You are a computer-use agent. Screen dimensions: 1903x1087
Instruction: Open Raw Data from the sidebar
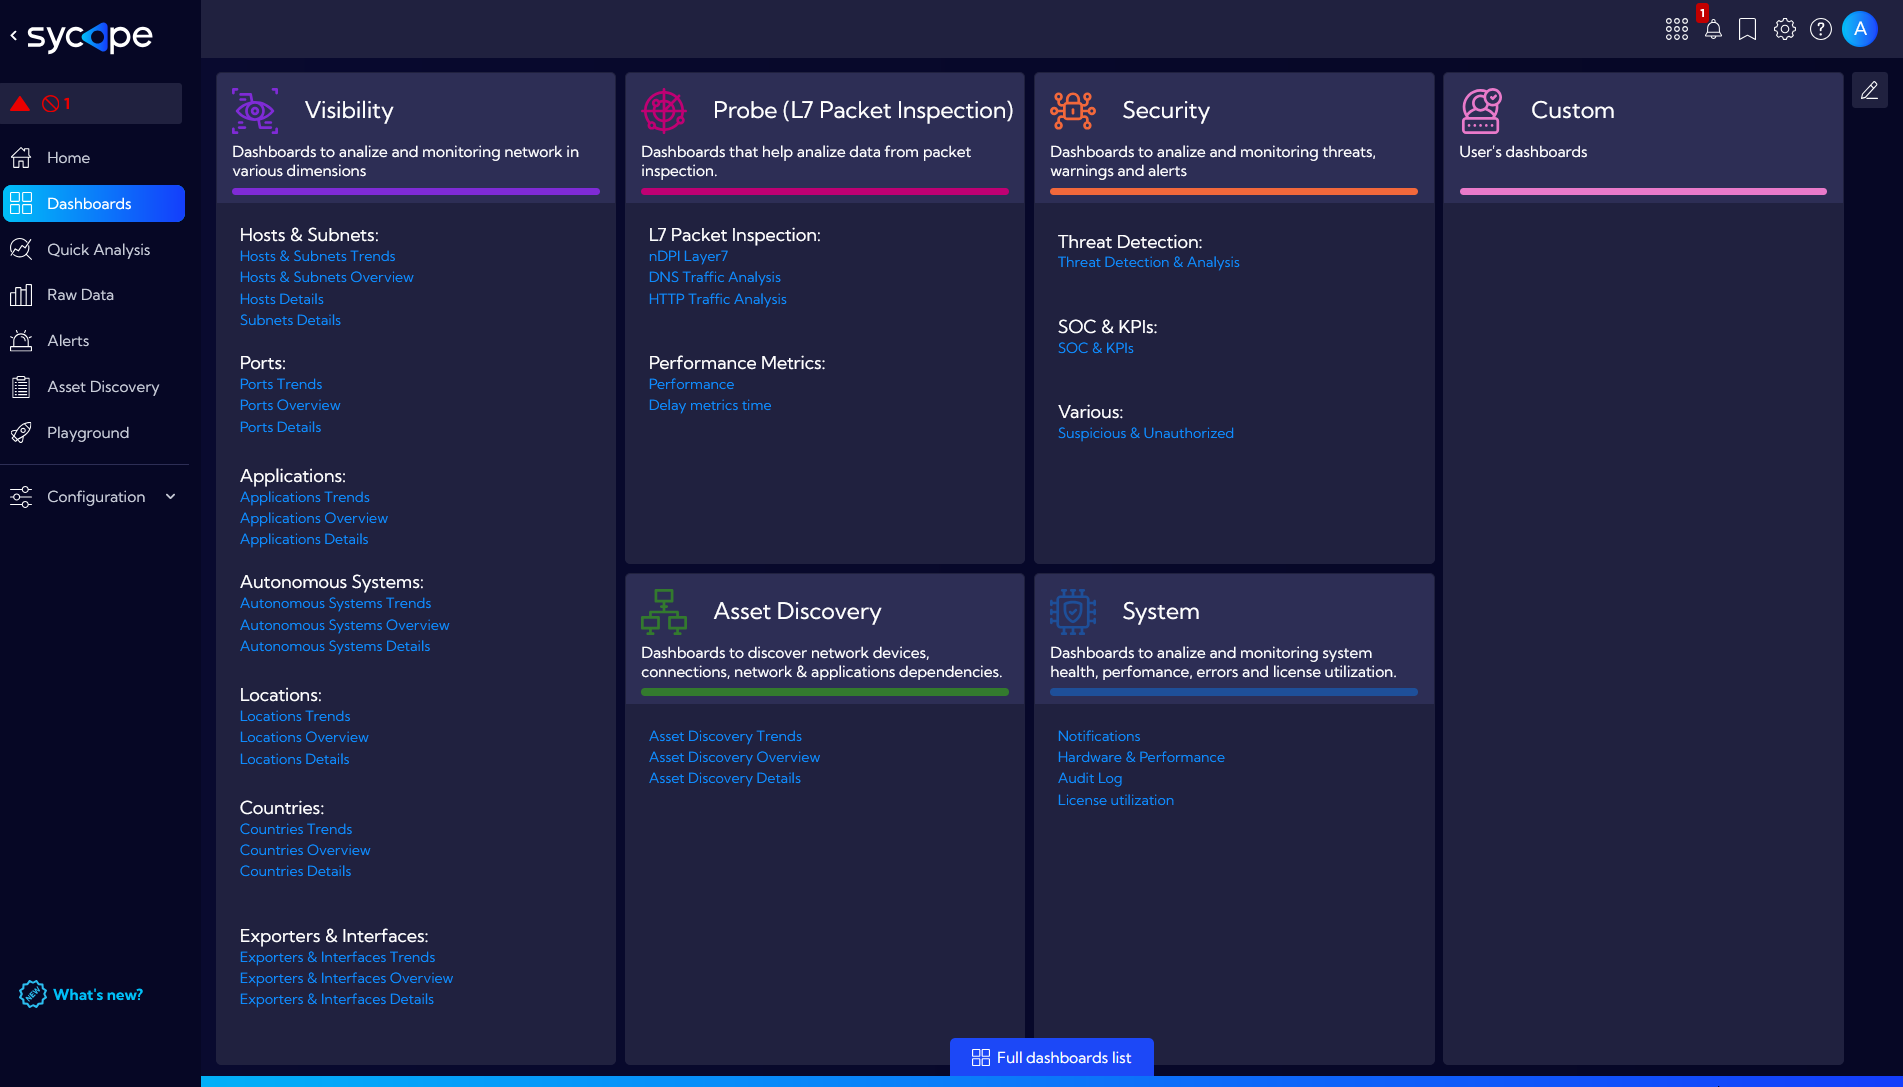[80, 295]
